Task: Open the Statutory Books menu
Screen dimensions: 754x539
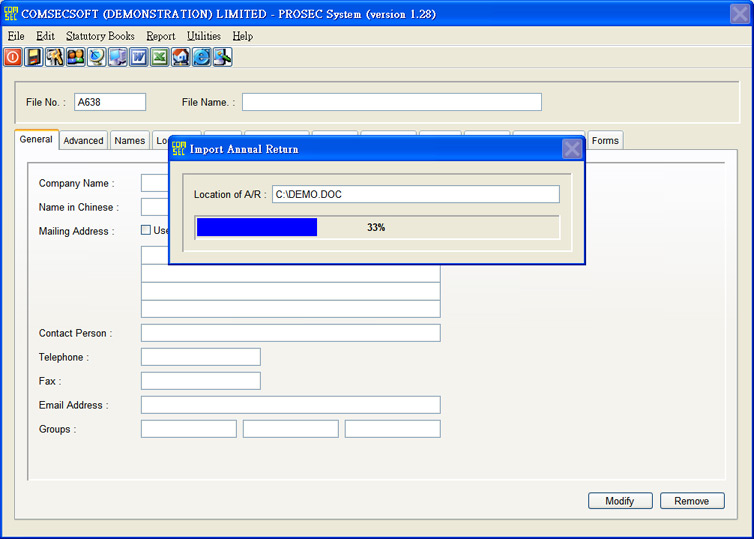Action: click(100, 36)
